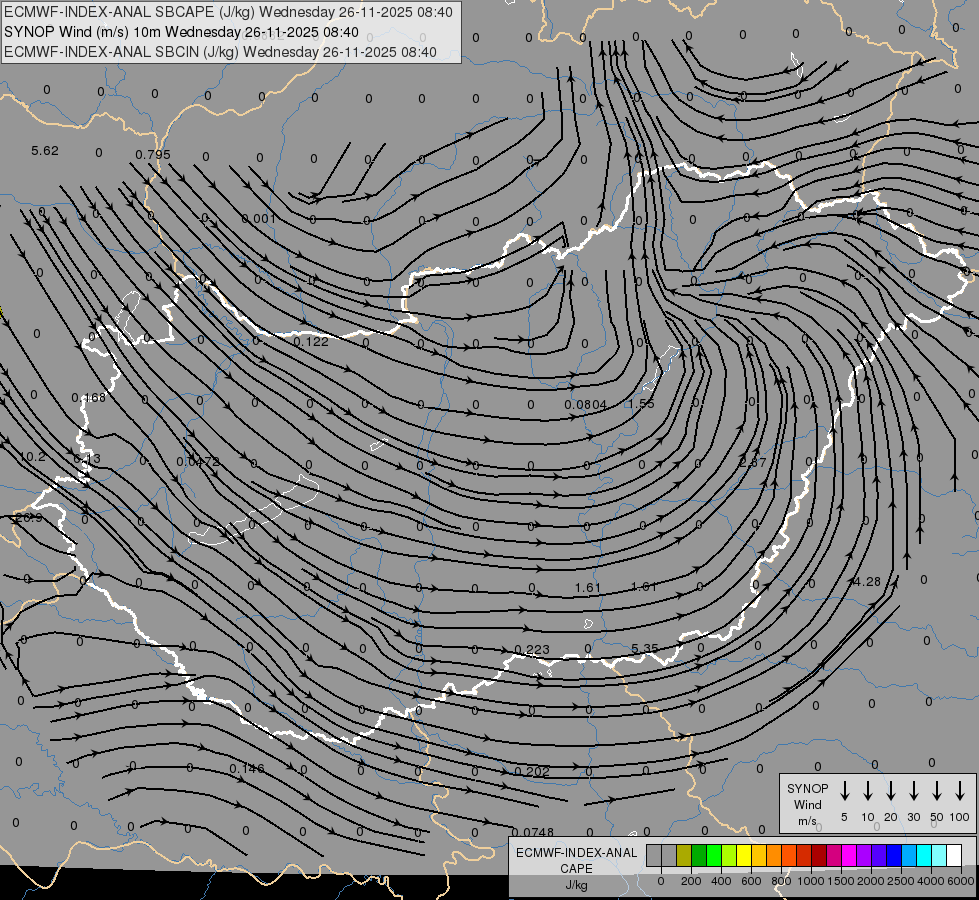The image size is (979, 900).
Task: Click the SYNOP Wind 10m title line
Action: (181, 32)
